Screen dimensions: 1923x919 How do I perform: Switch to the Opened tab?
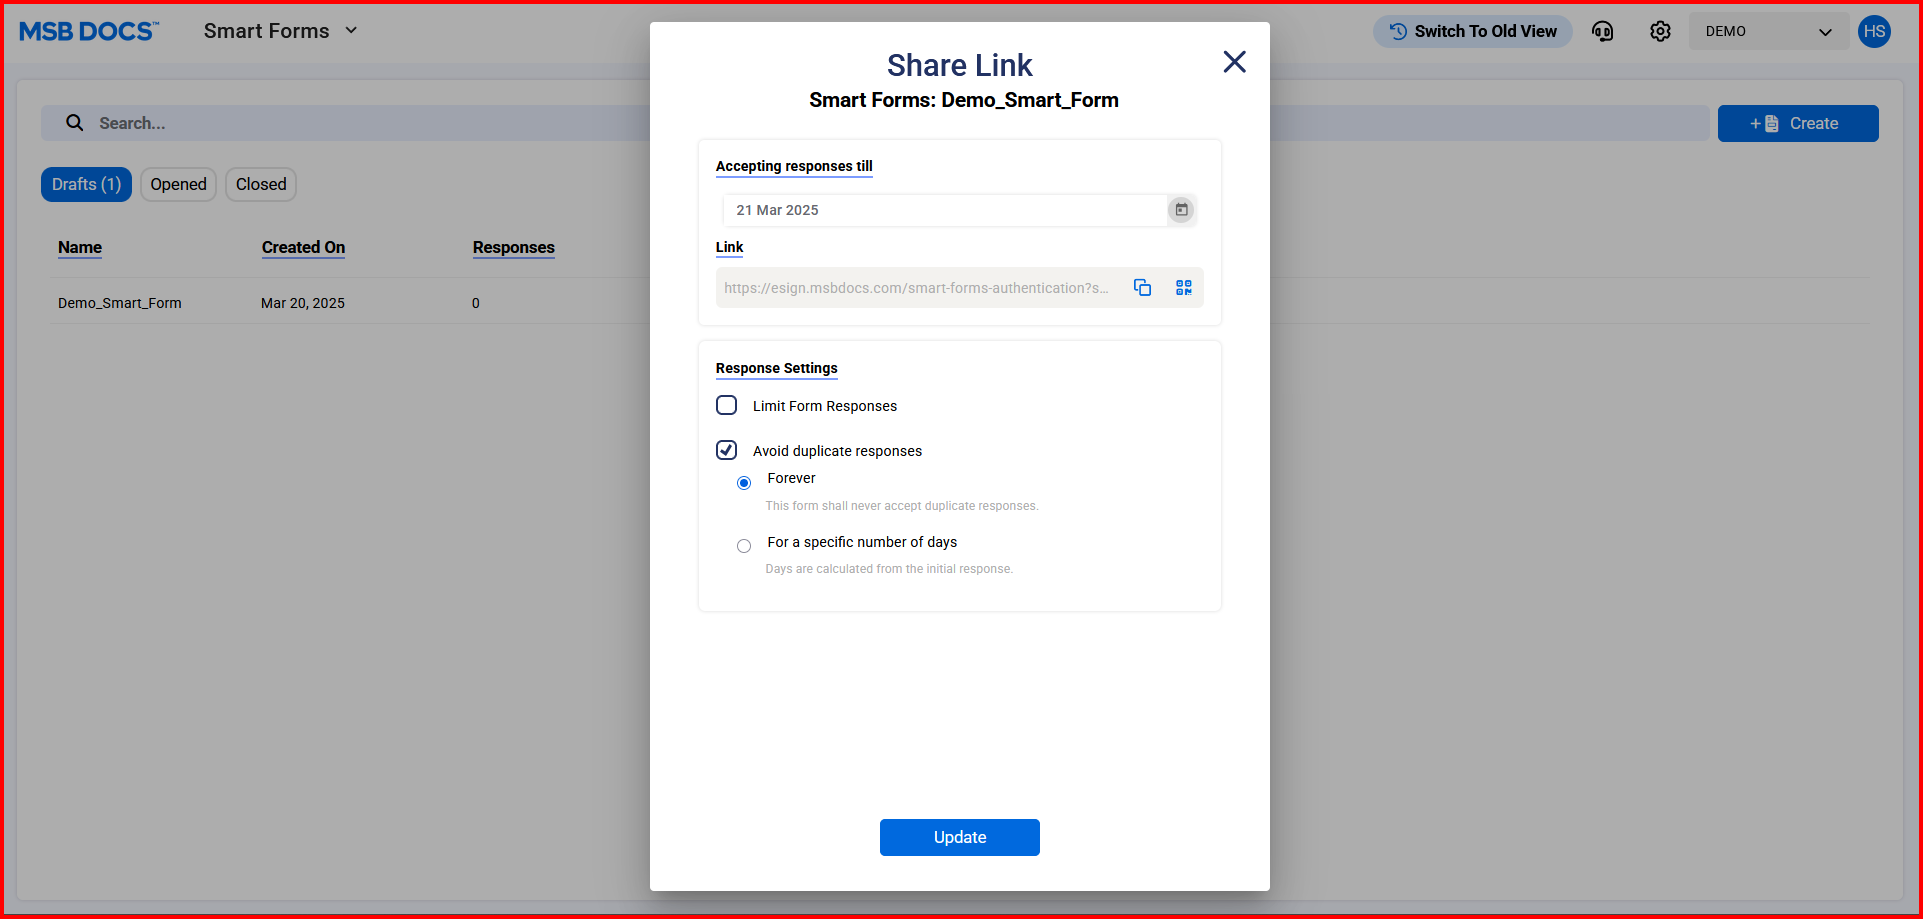(178, 184)
